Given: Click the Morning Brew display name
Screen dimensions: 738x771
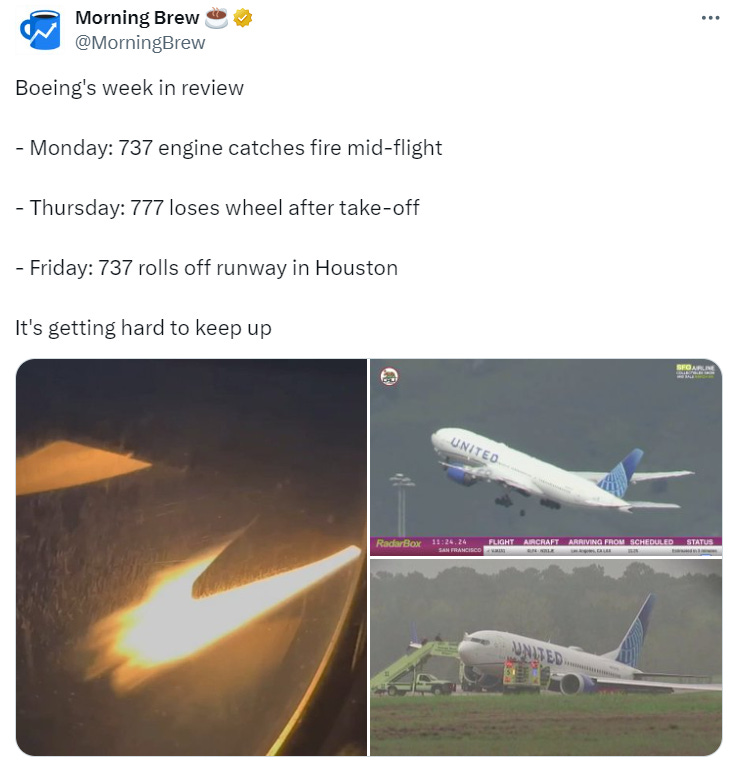Looking at the screenshot, I should [x=137, y=18].
